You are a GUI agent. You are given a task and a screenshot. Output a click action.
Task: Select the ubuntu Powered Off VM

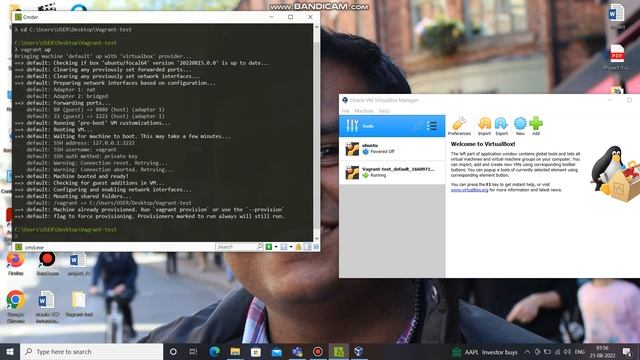[x=392, y=149]
